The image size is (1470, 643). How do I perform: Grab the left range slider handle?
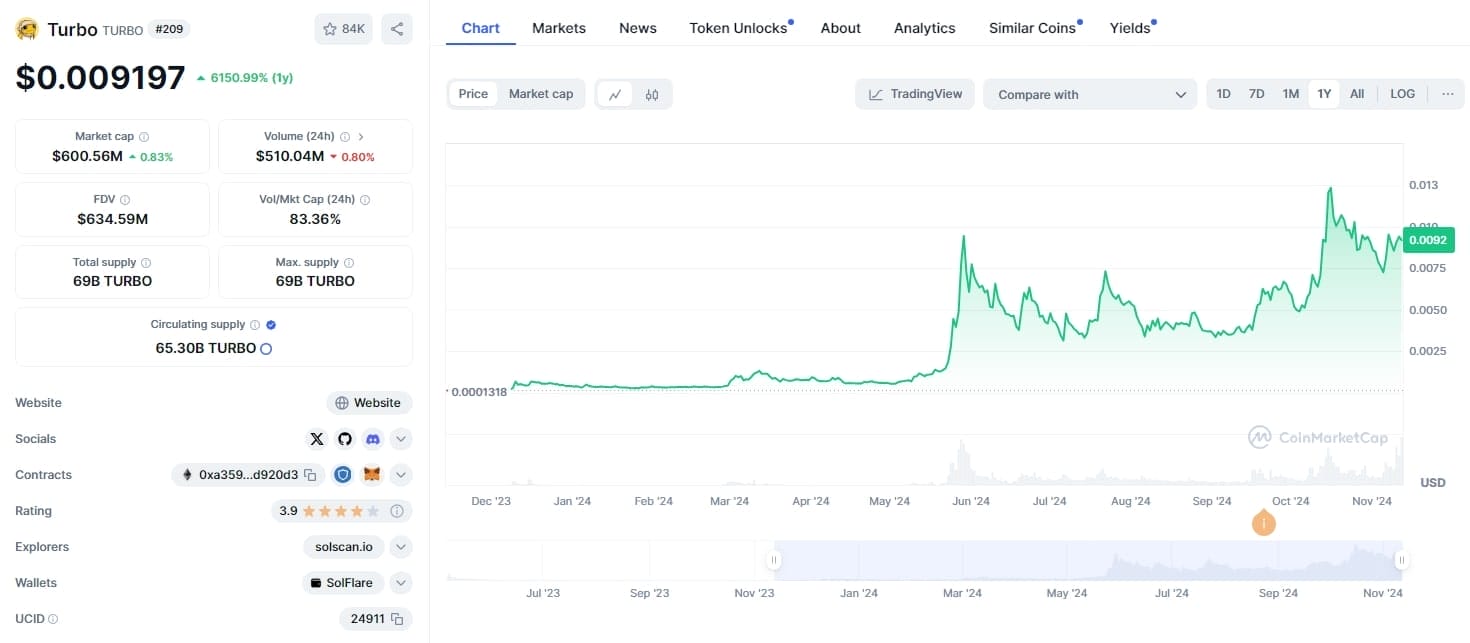pos(773,561)
